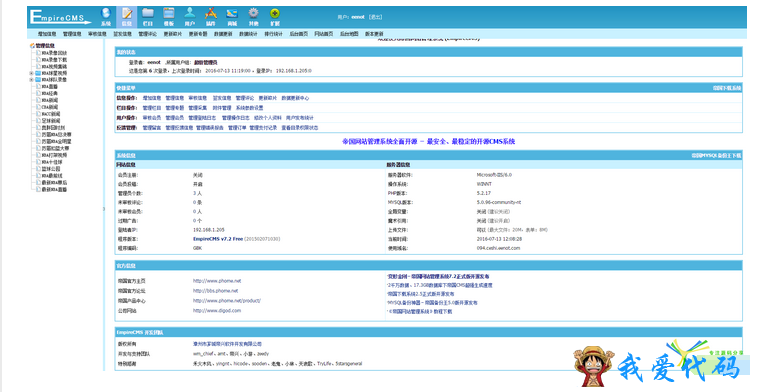The image size is (757, 392).
Task: Open 附件管理 quick menu link
Action: (222, 108)
